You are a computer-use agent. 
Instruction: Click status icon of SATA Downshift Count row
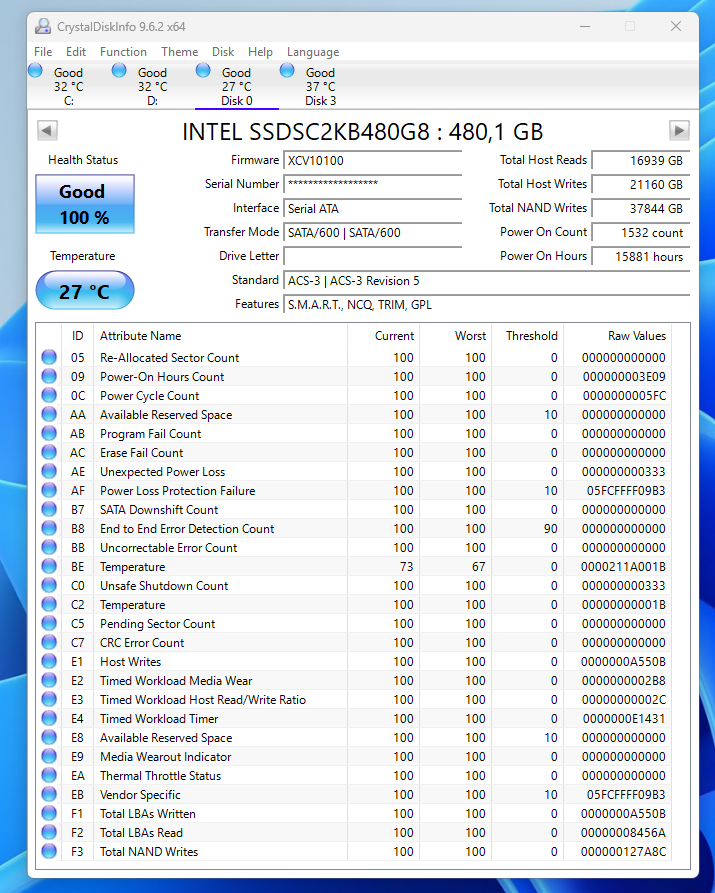[49, 509]
